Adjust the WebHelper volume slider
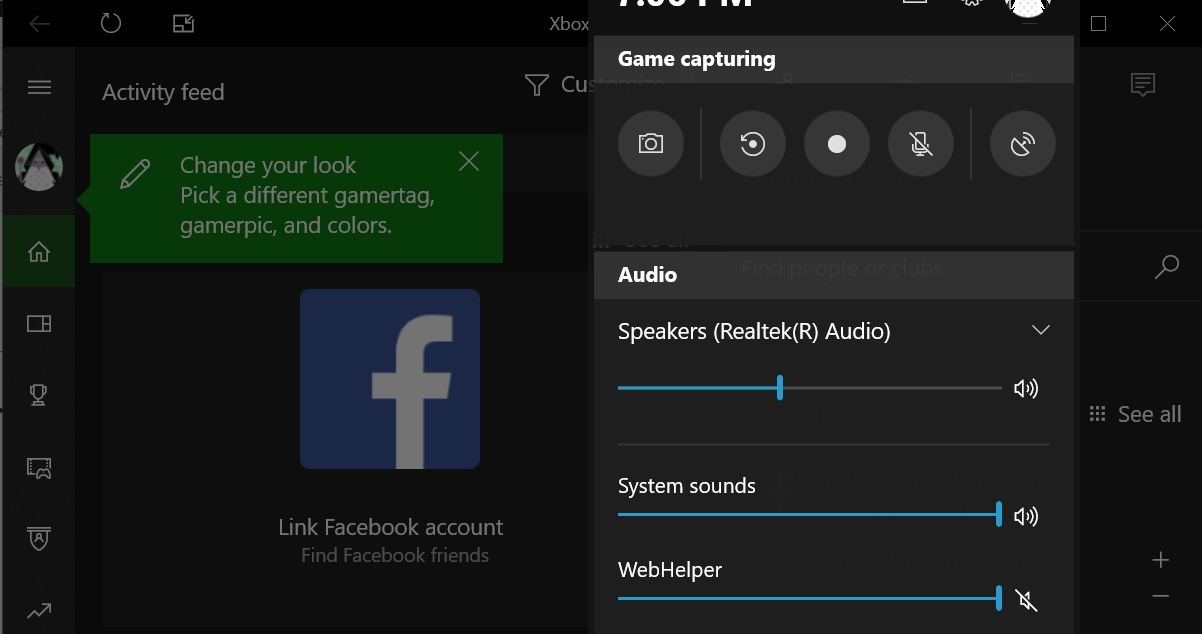The width and height of the screenshot is (1202, 634). point(810,599)
